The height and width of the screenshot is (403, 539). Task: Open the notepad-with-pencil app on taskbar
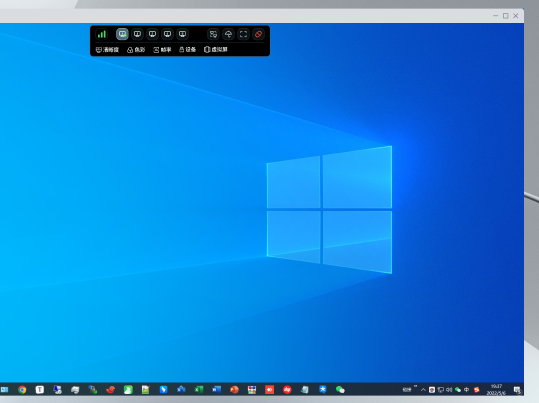(146, 390)
